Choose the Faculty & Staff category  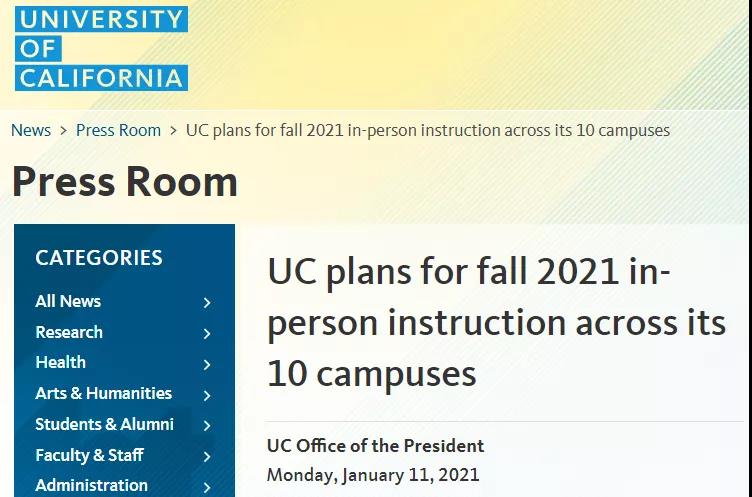tap(90, 455)
